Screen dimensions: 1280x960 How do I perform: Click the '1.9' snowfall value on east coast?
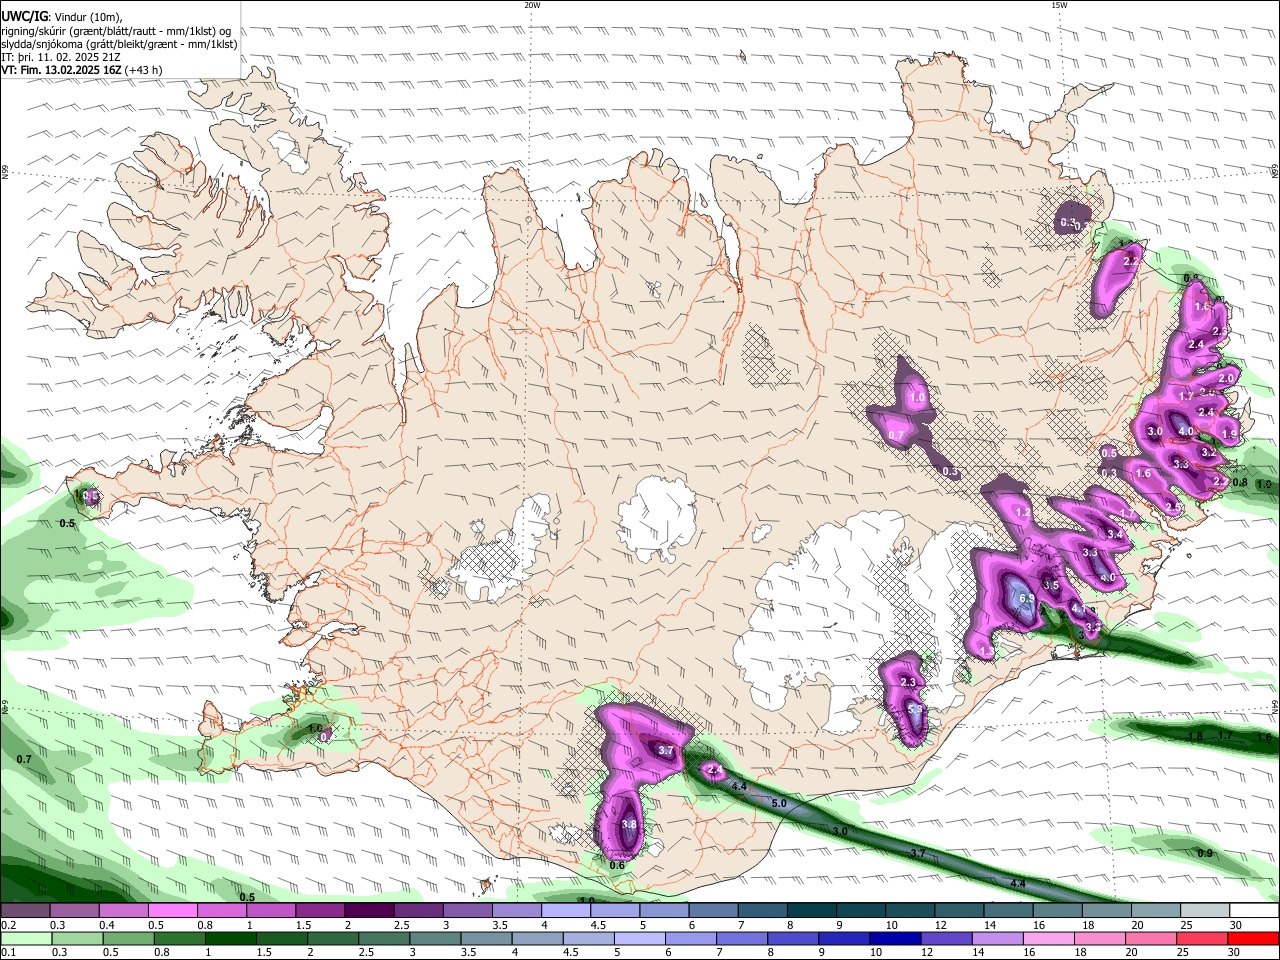(1230, 433)
